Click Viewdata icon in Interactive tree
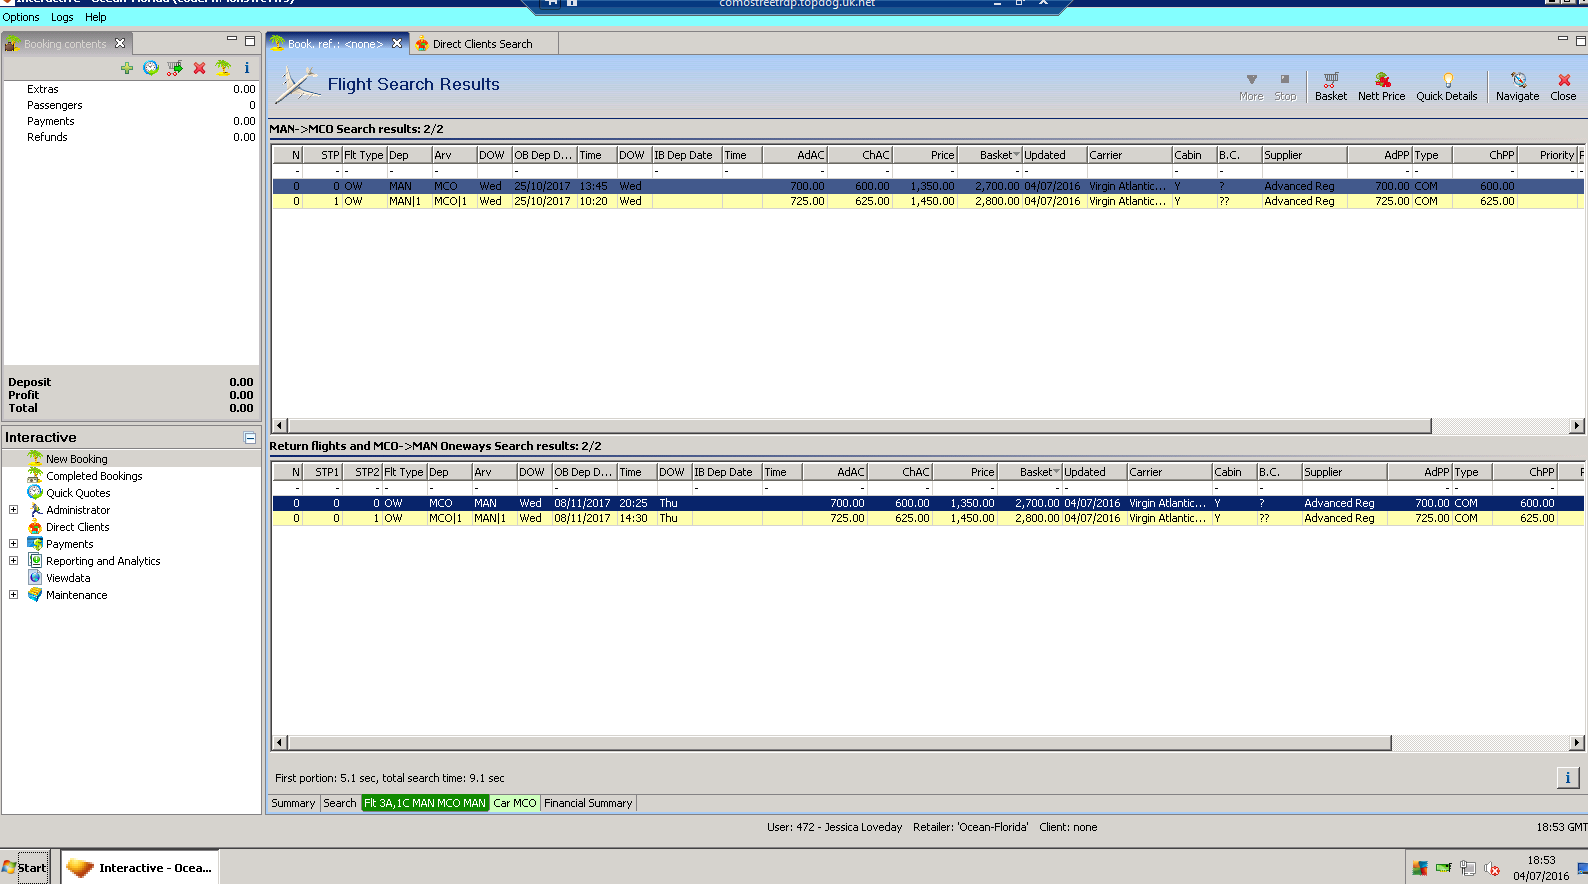This screenshot has height=884, width=1588. coord(35,577)
